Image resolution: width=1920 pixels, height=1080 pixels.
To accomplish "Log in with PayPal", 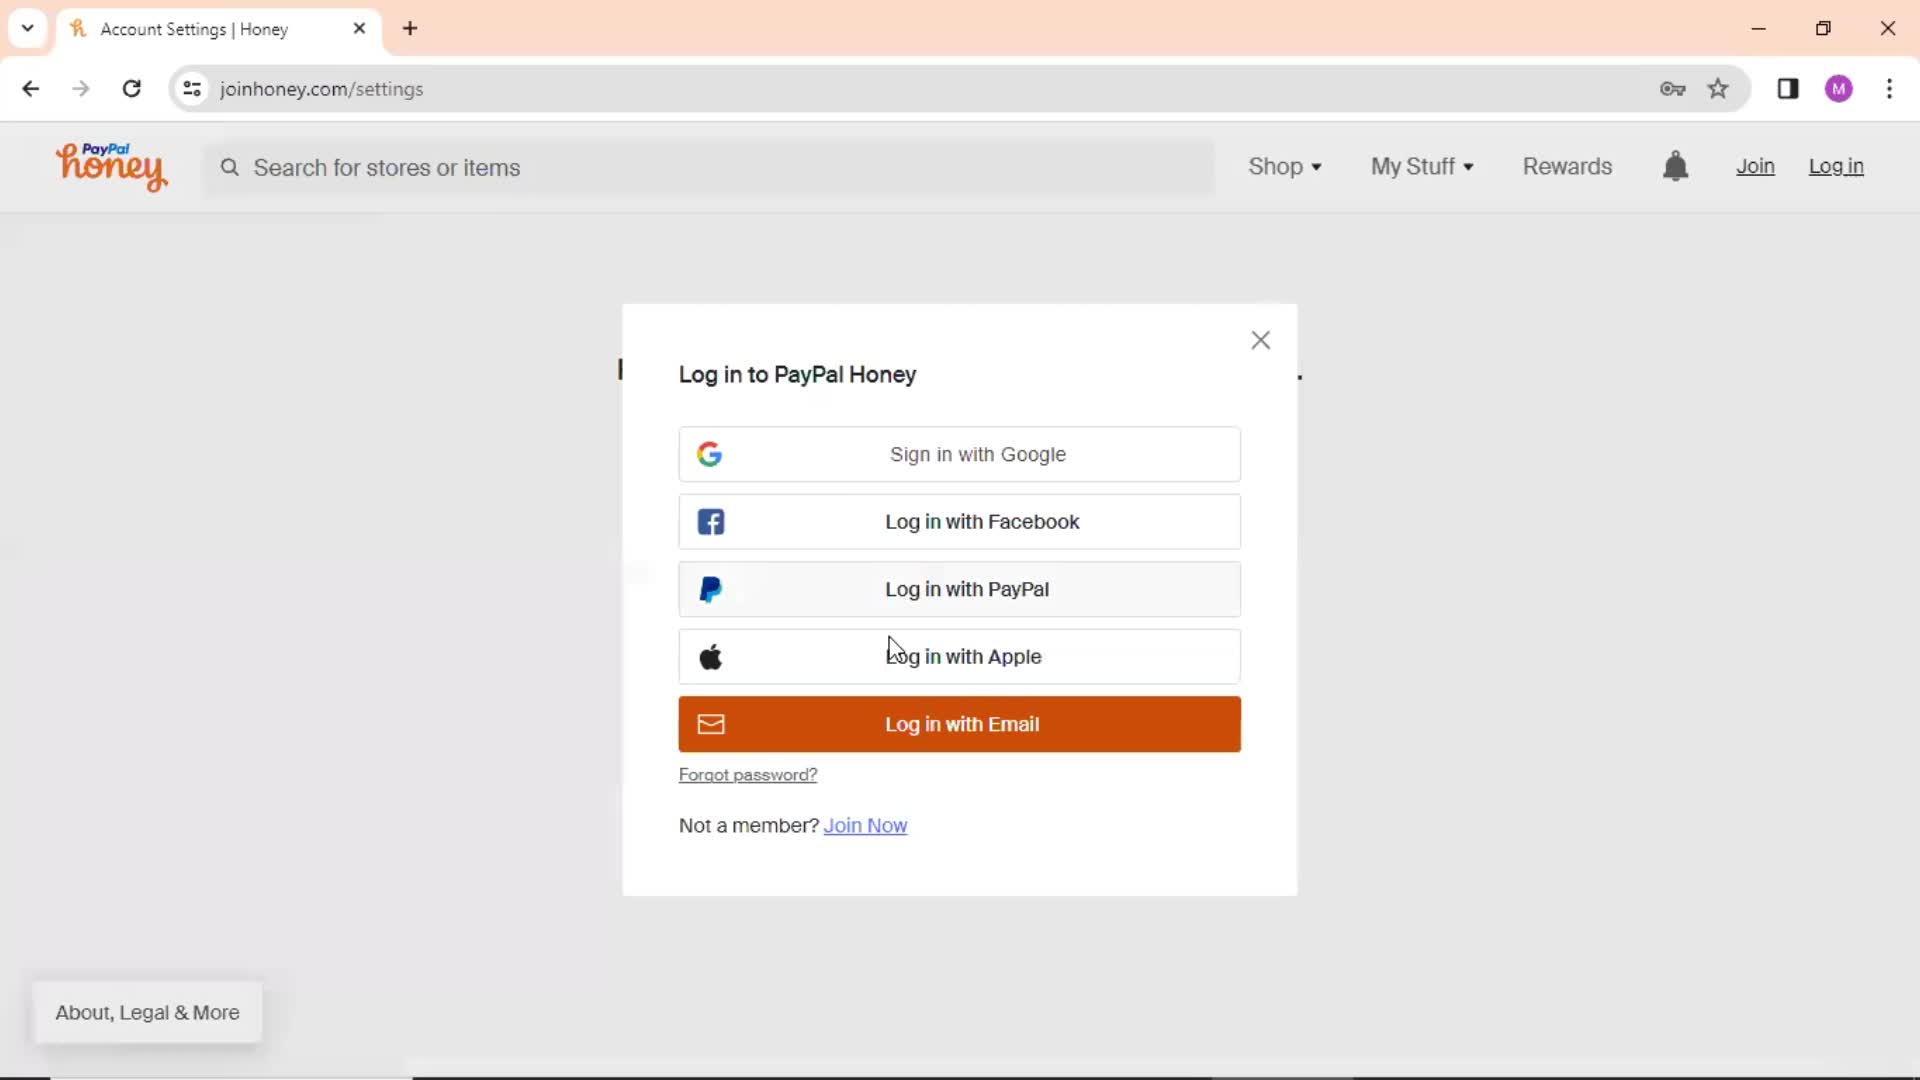I will click(959, 589).
